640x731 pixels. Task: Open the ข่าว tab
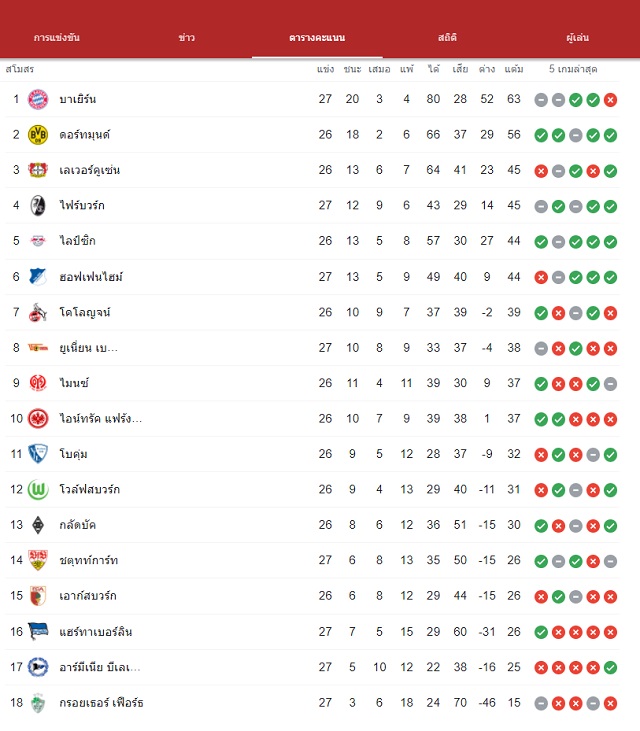click(x=186, y=37)
